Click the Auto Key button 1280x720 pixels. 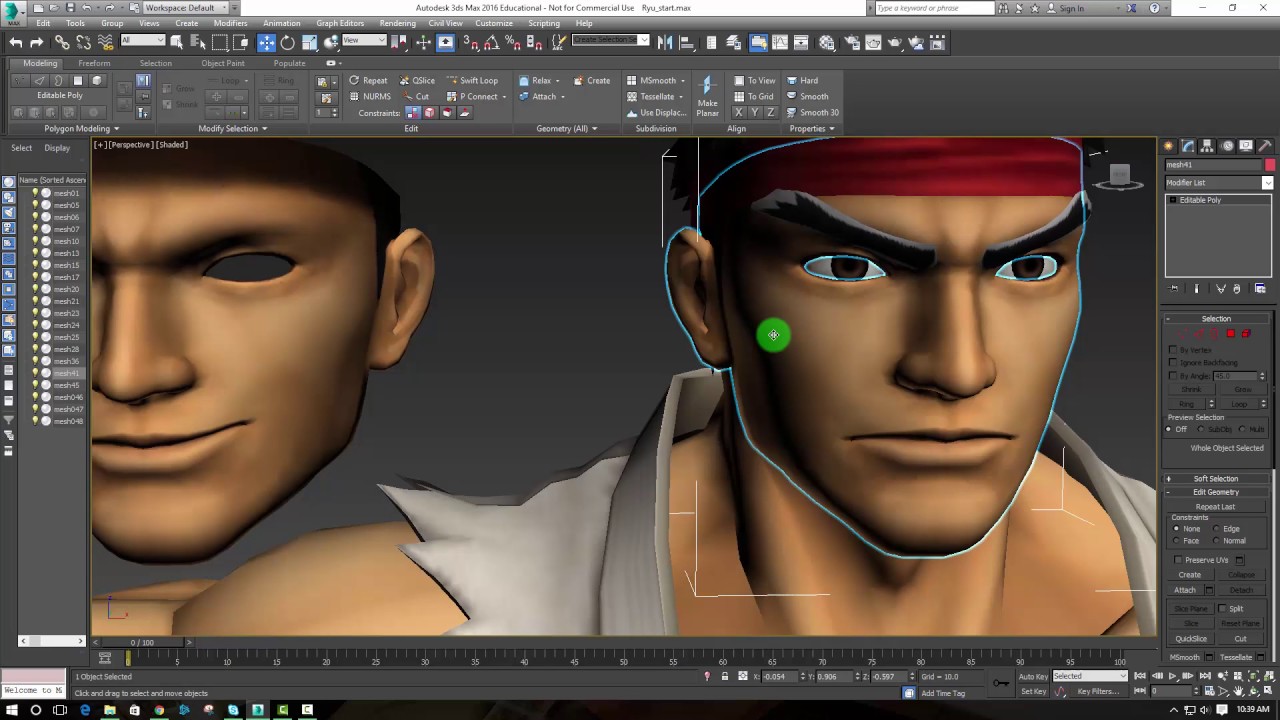point(1033,677)
